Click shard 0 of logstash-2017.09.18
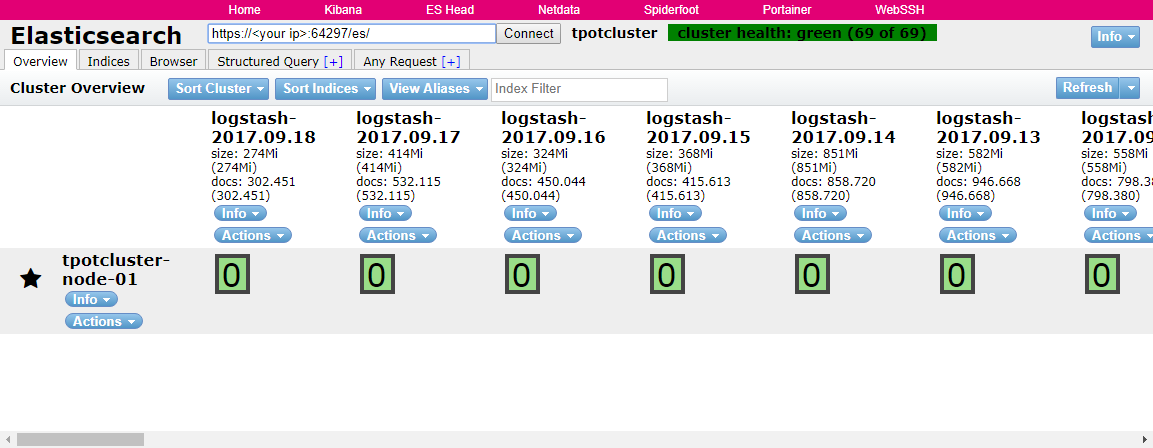This screenshot has width=1153, height=448. pyautogui.click(x=231, y=274)
